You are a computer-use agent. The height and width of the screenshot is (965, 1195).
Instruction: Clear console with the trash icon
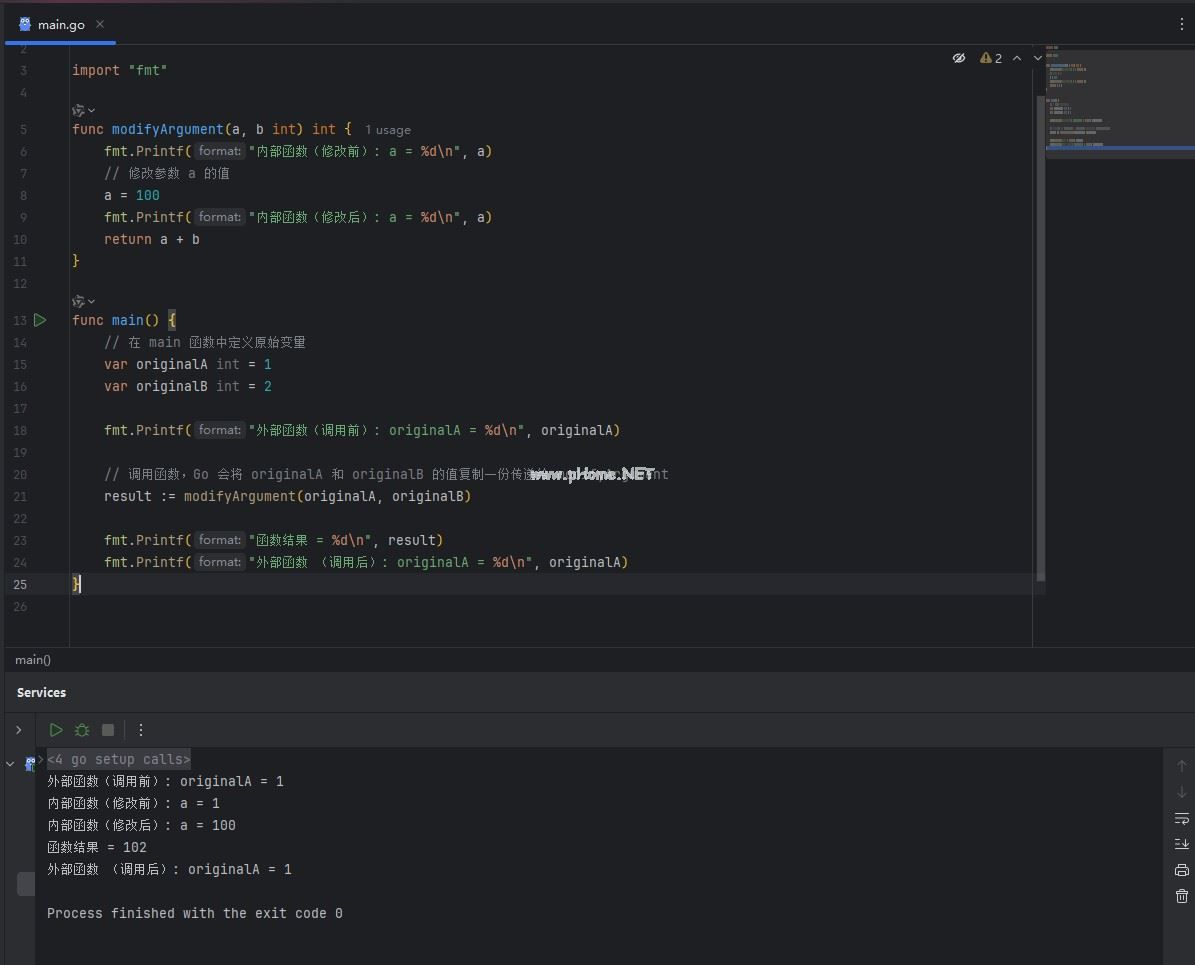click(x=1181, y=896)
